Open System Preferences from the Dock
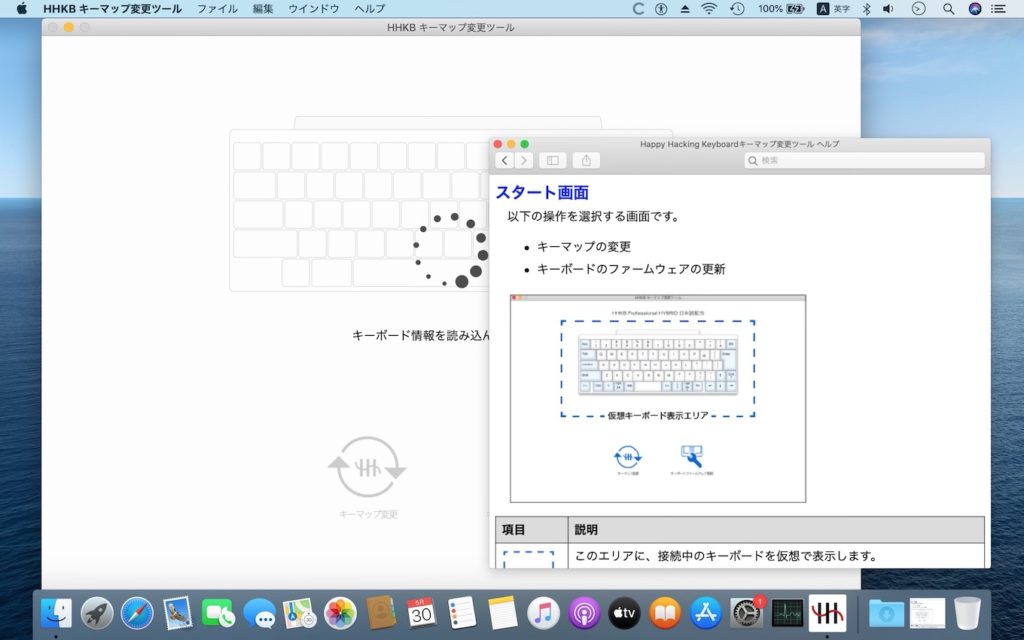1024x640 pixels. 746,613
